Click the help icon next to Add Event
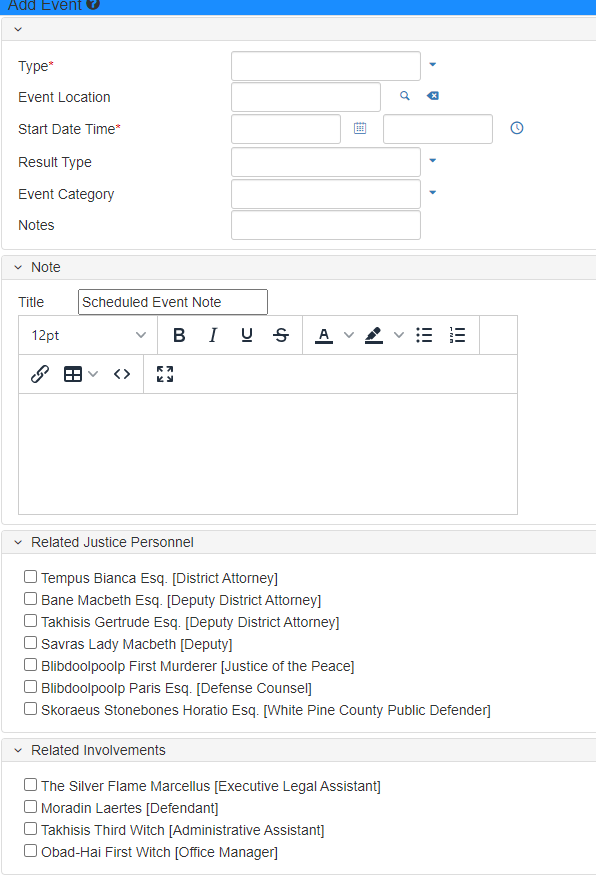The height and width of the screenshot is (880, 596). 93,4
